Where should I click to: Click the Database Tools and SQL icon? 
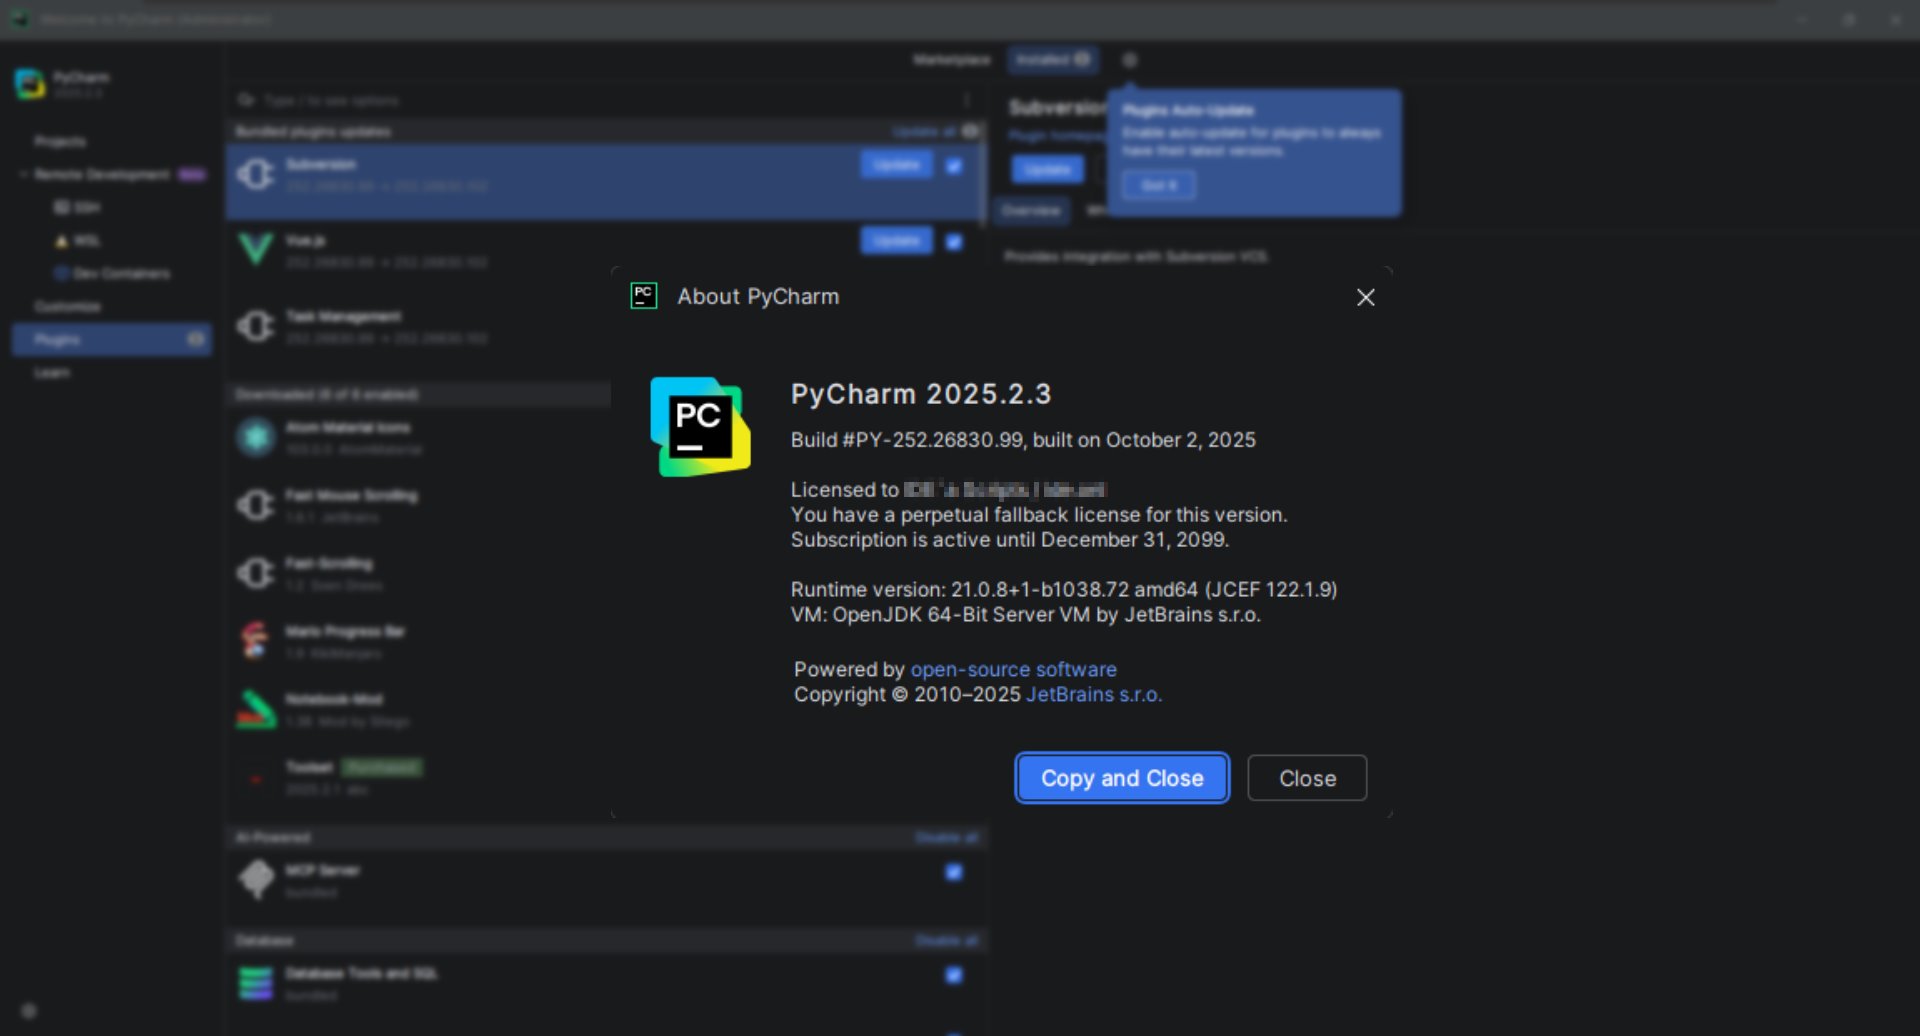pos(256,982)
